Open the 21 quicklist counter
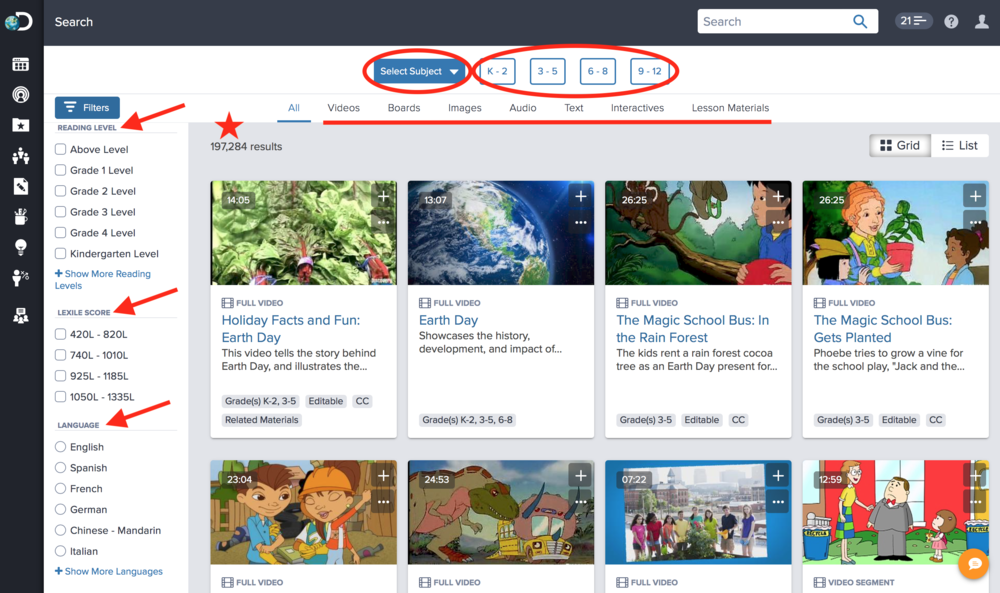Image resolution: width=1000 pixels, height=593 pixels. pos(913,21)
